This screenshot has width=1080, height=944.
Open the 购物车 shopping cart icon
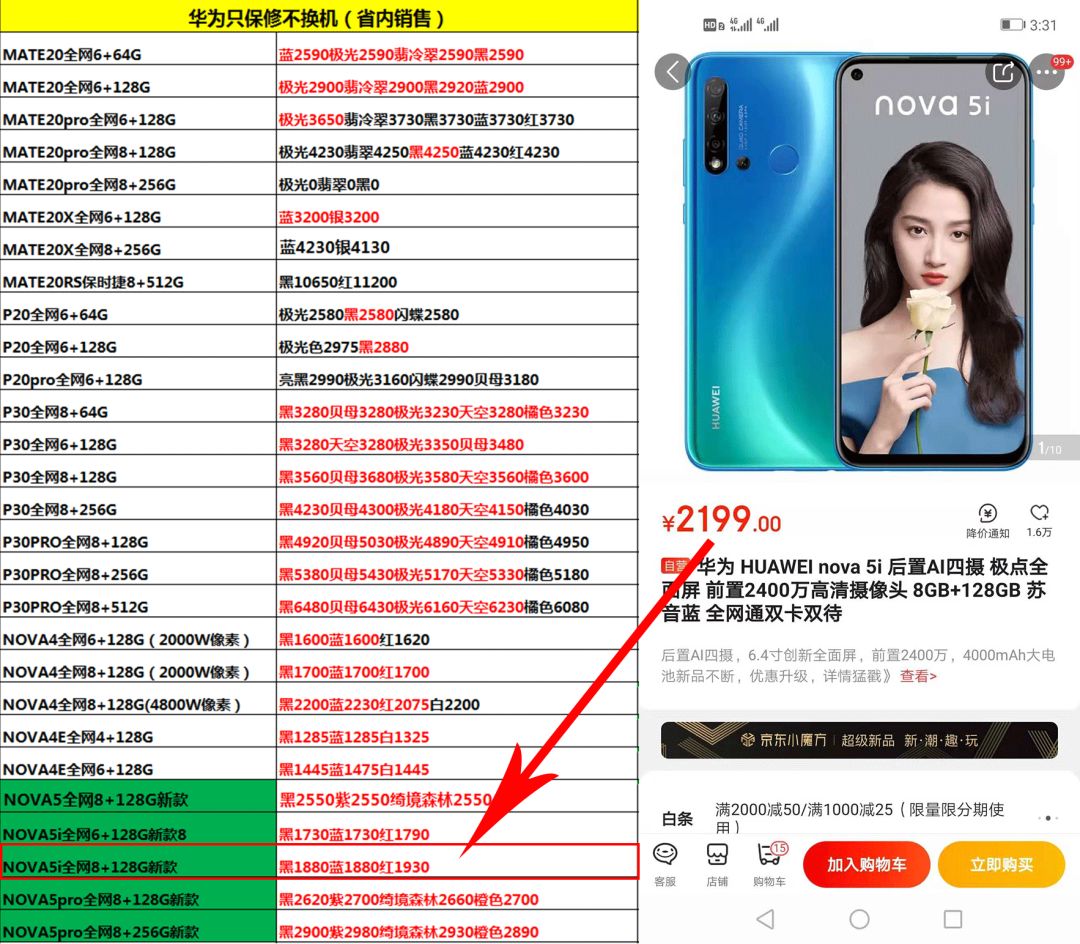769,865
